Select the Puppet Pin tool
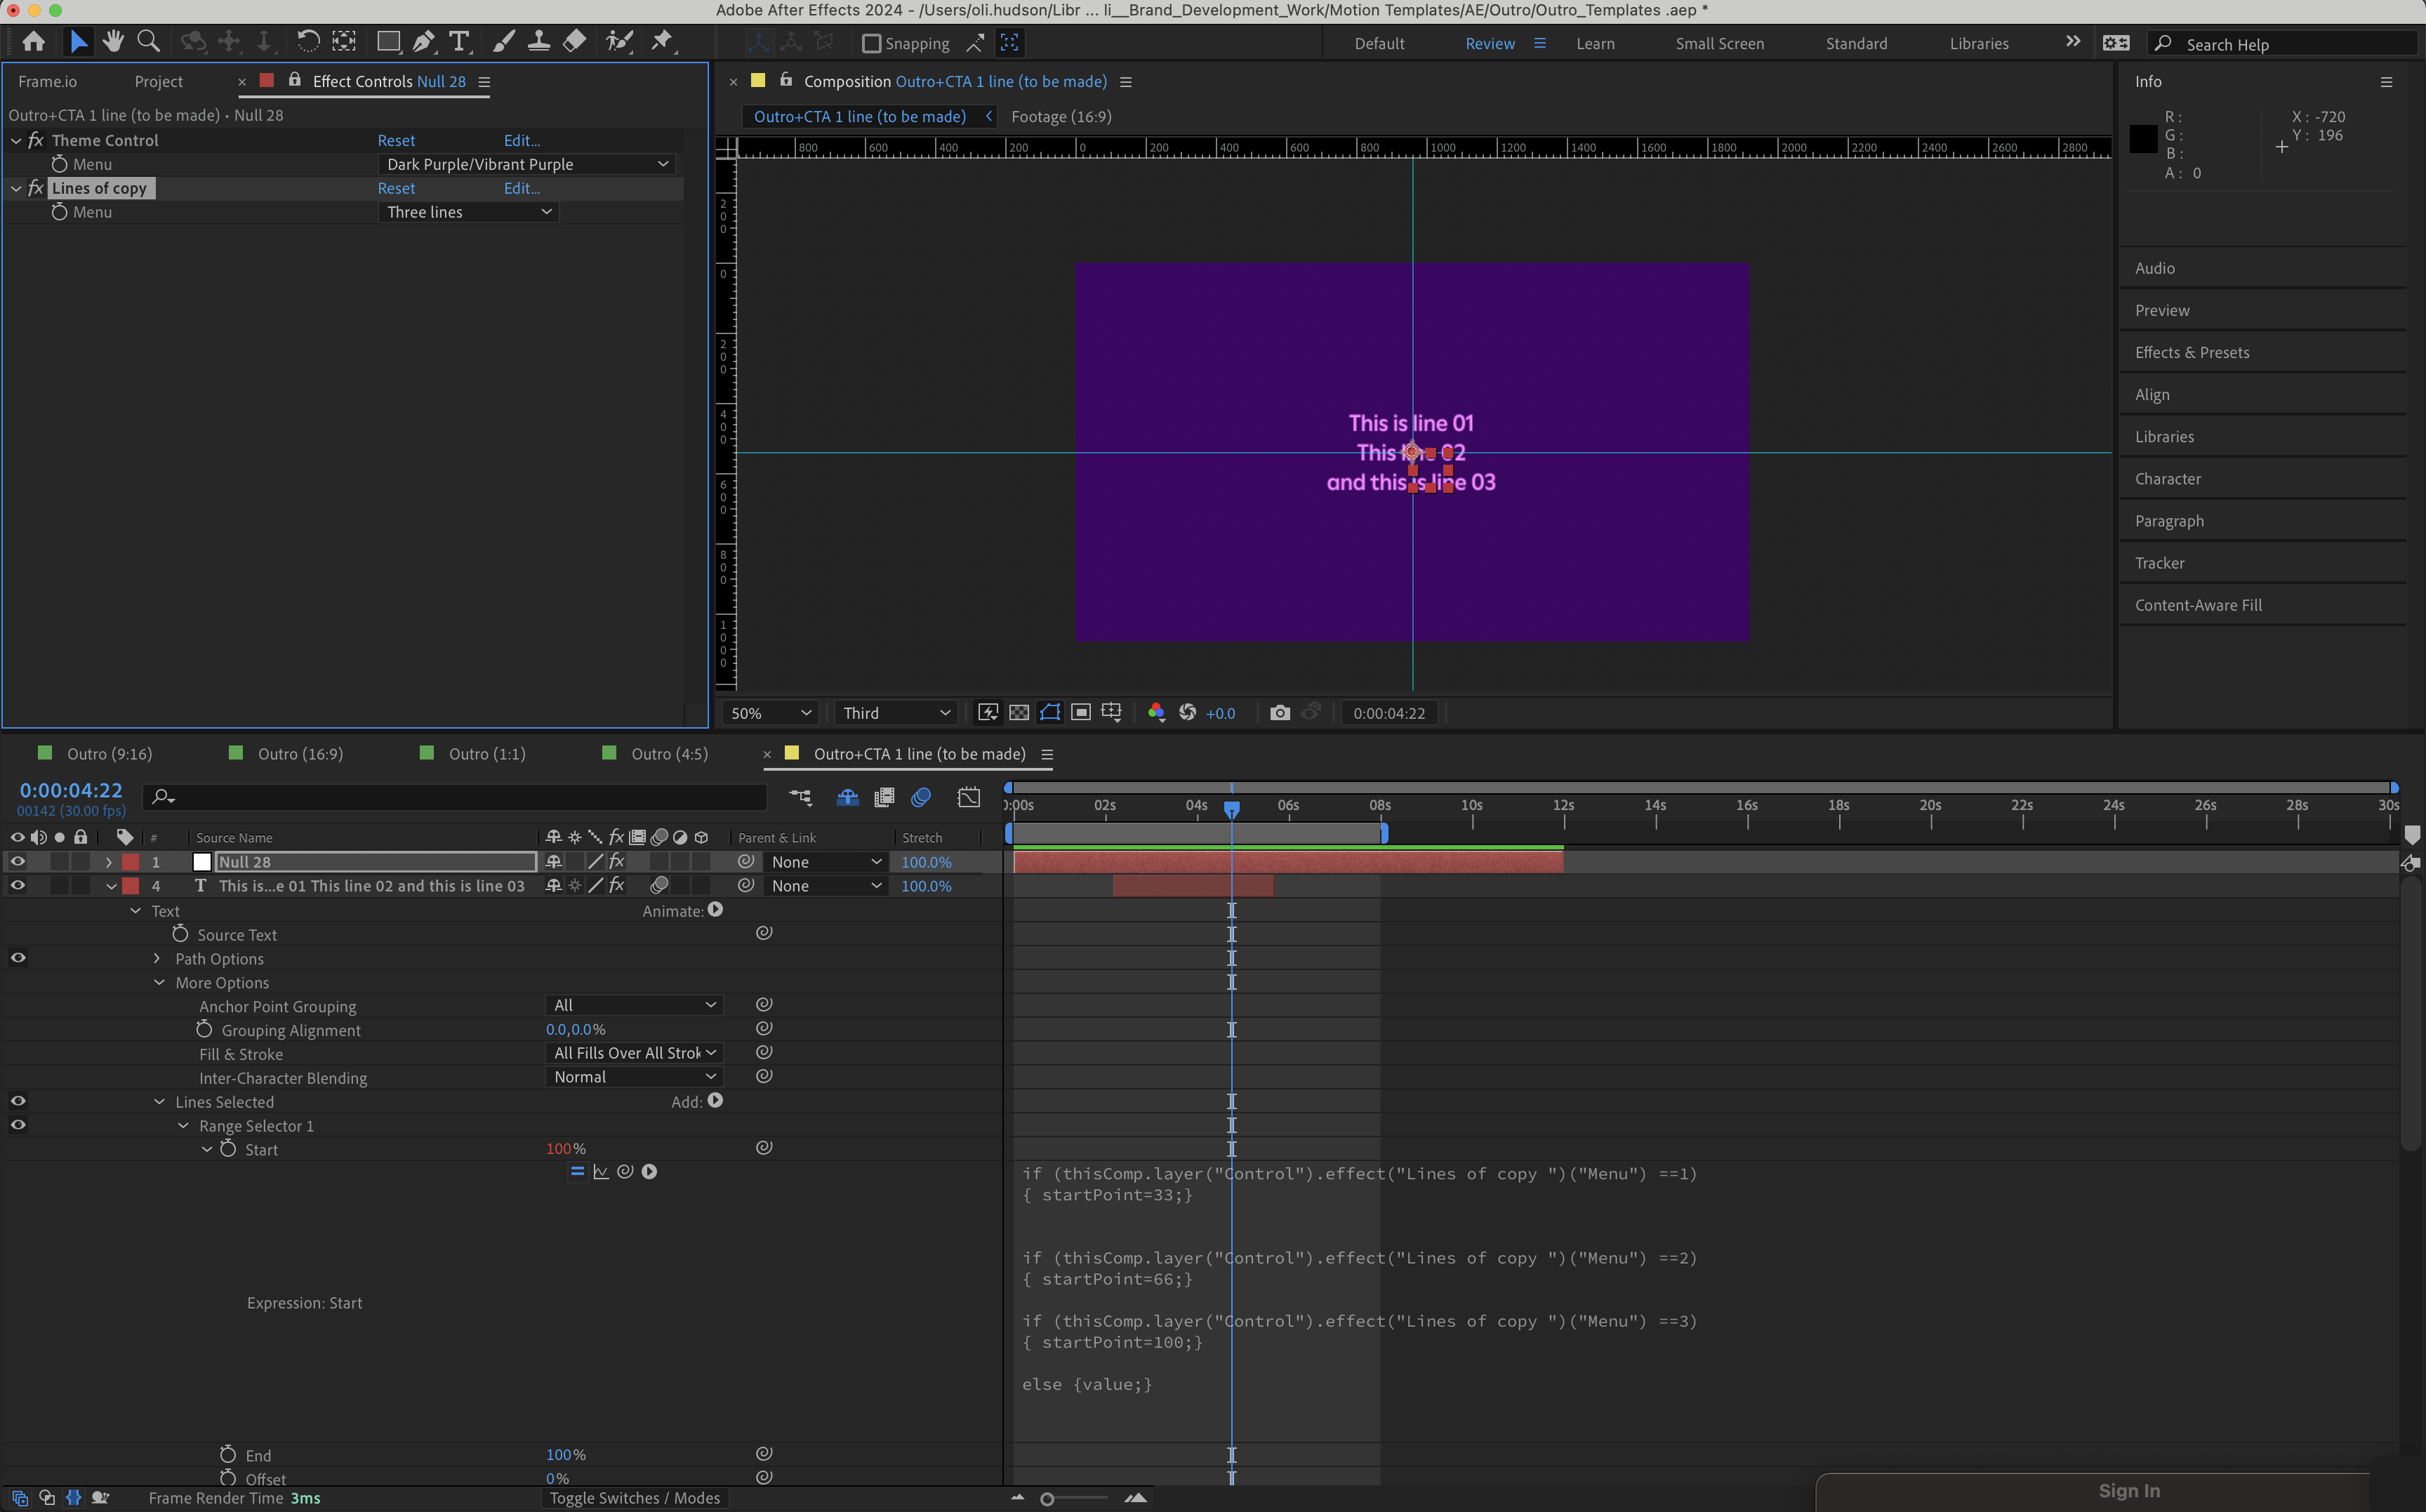 click(x=662, y=42)
